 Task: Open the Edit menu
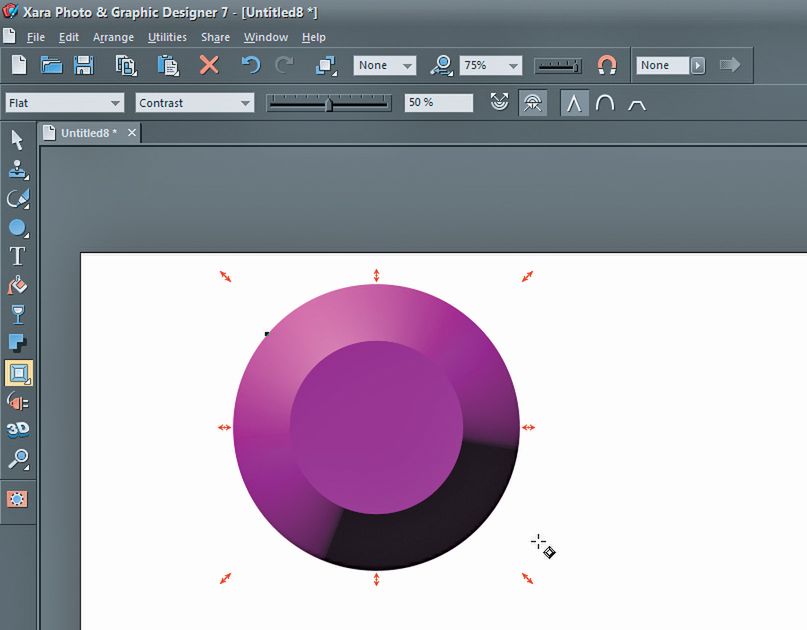click(68, 37)
